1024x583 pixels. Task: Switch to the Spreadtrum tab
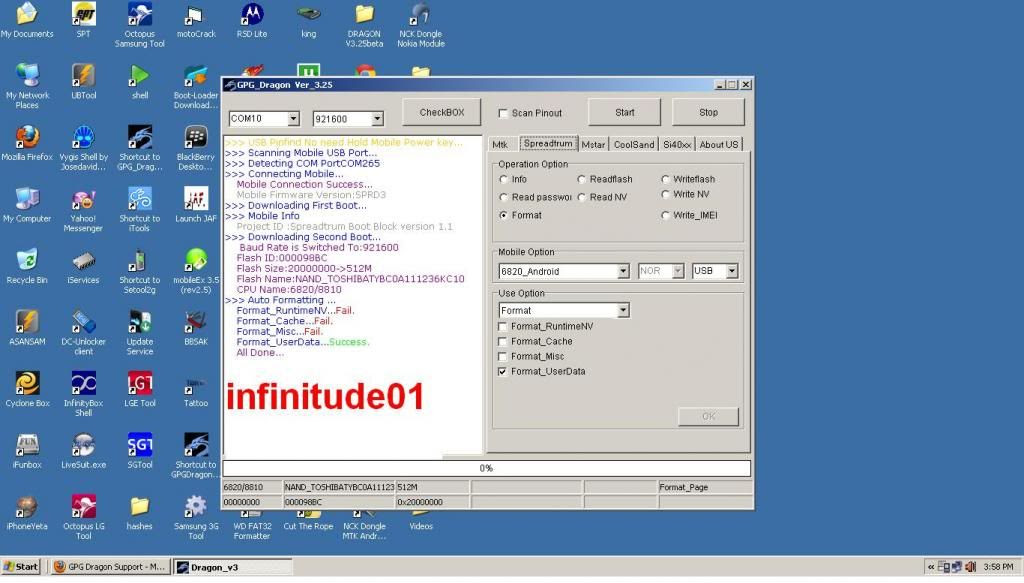click(x=548, y=144)
